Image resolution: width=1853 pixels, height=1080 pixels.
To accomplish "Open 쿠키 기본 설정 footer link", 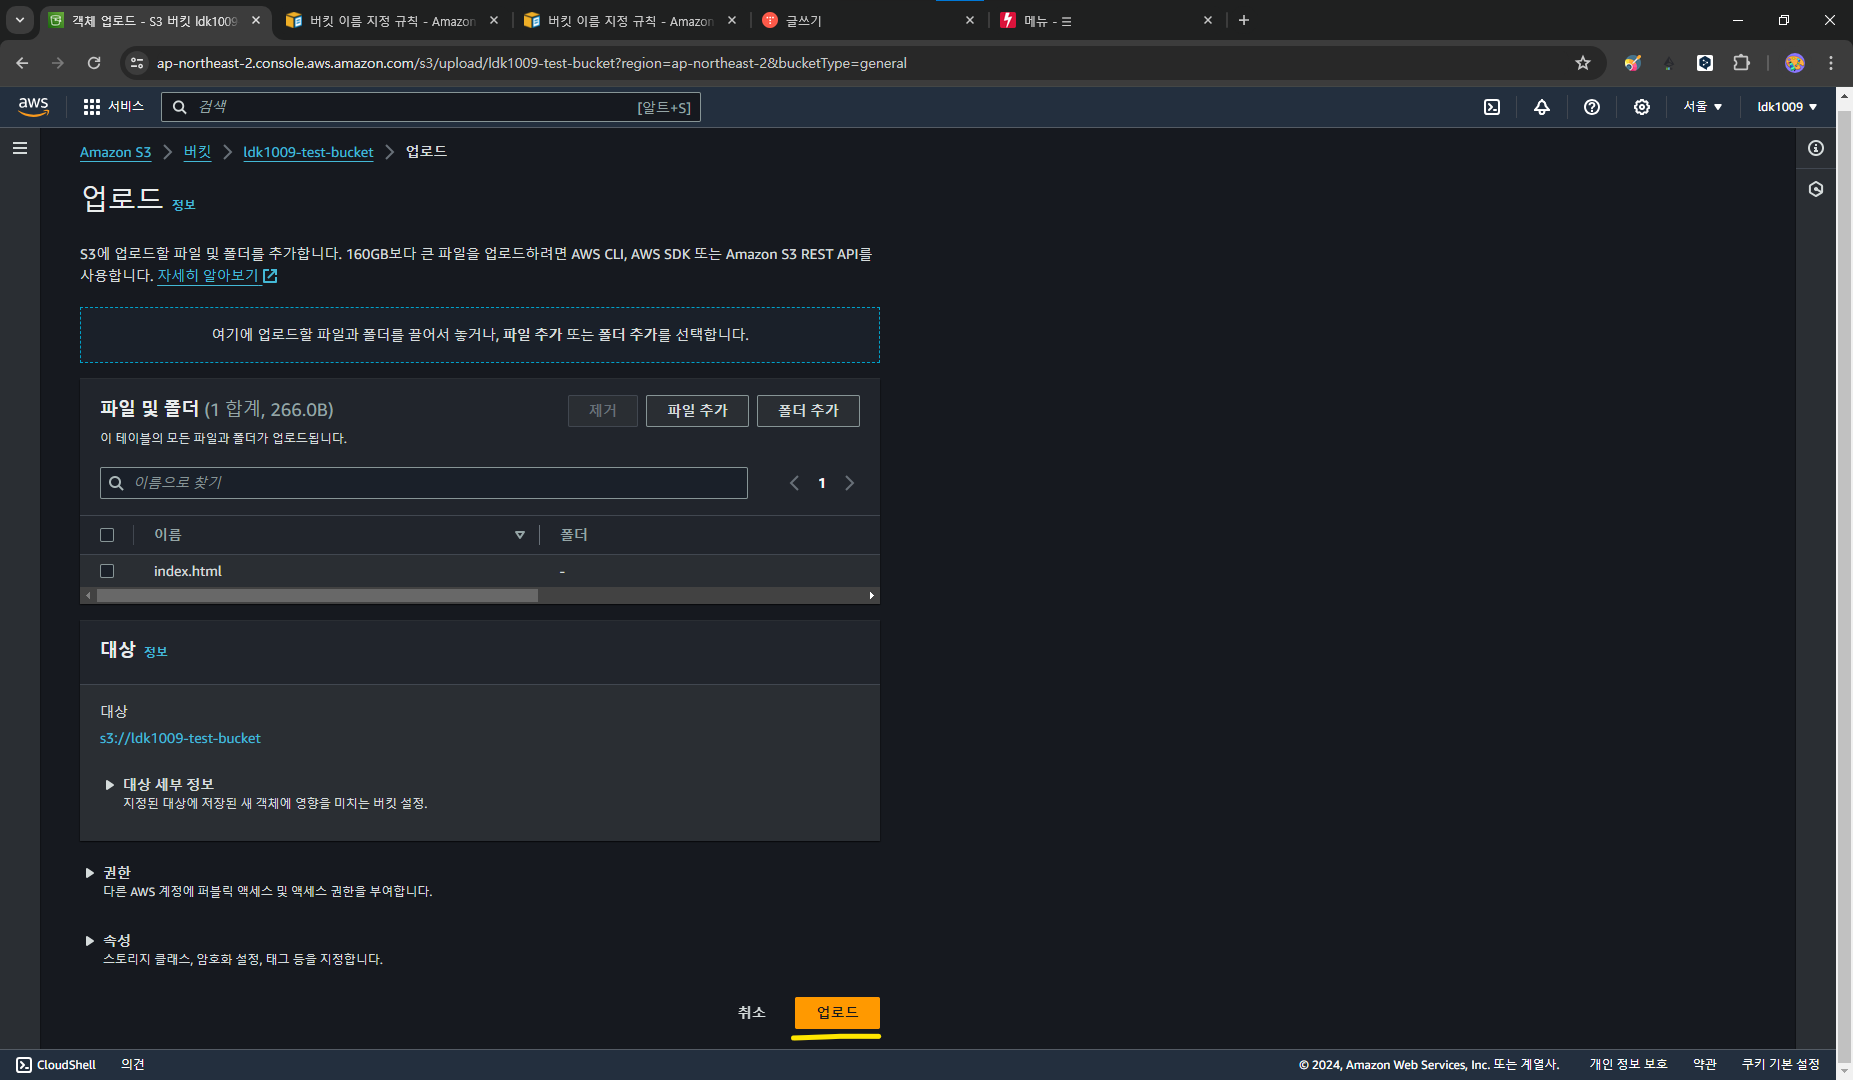I will [x=1780, y=1065].
